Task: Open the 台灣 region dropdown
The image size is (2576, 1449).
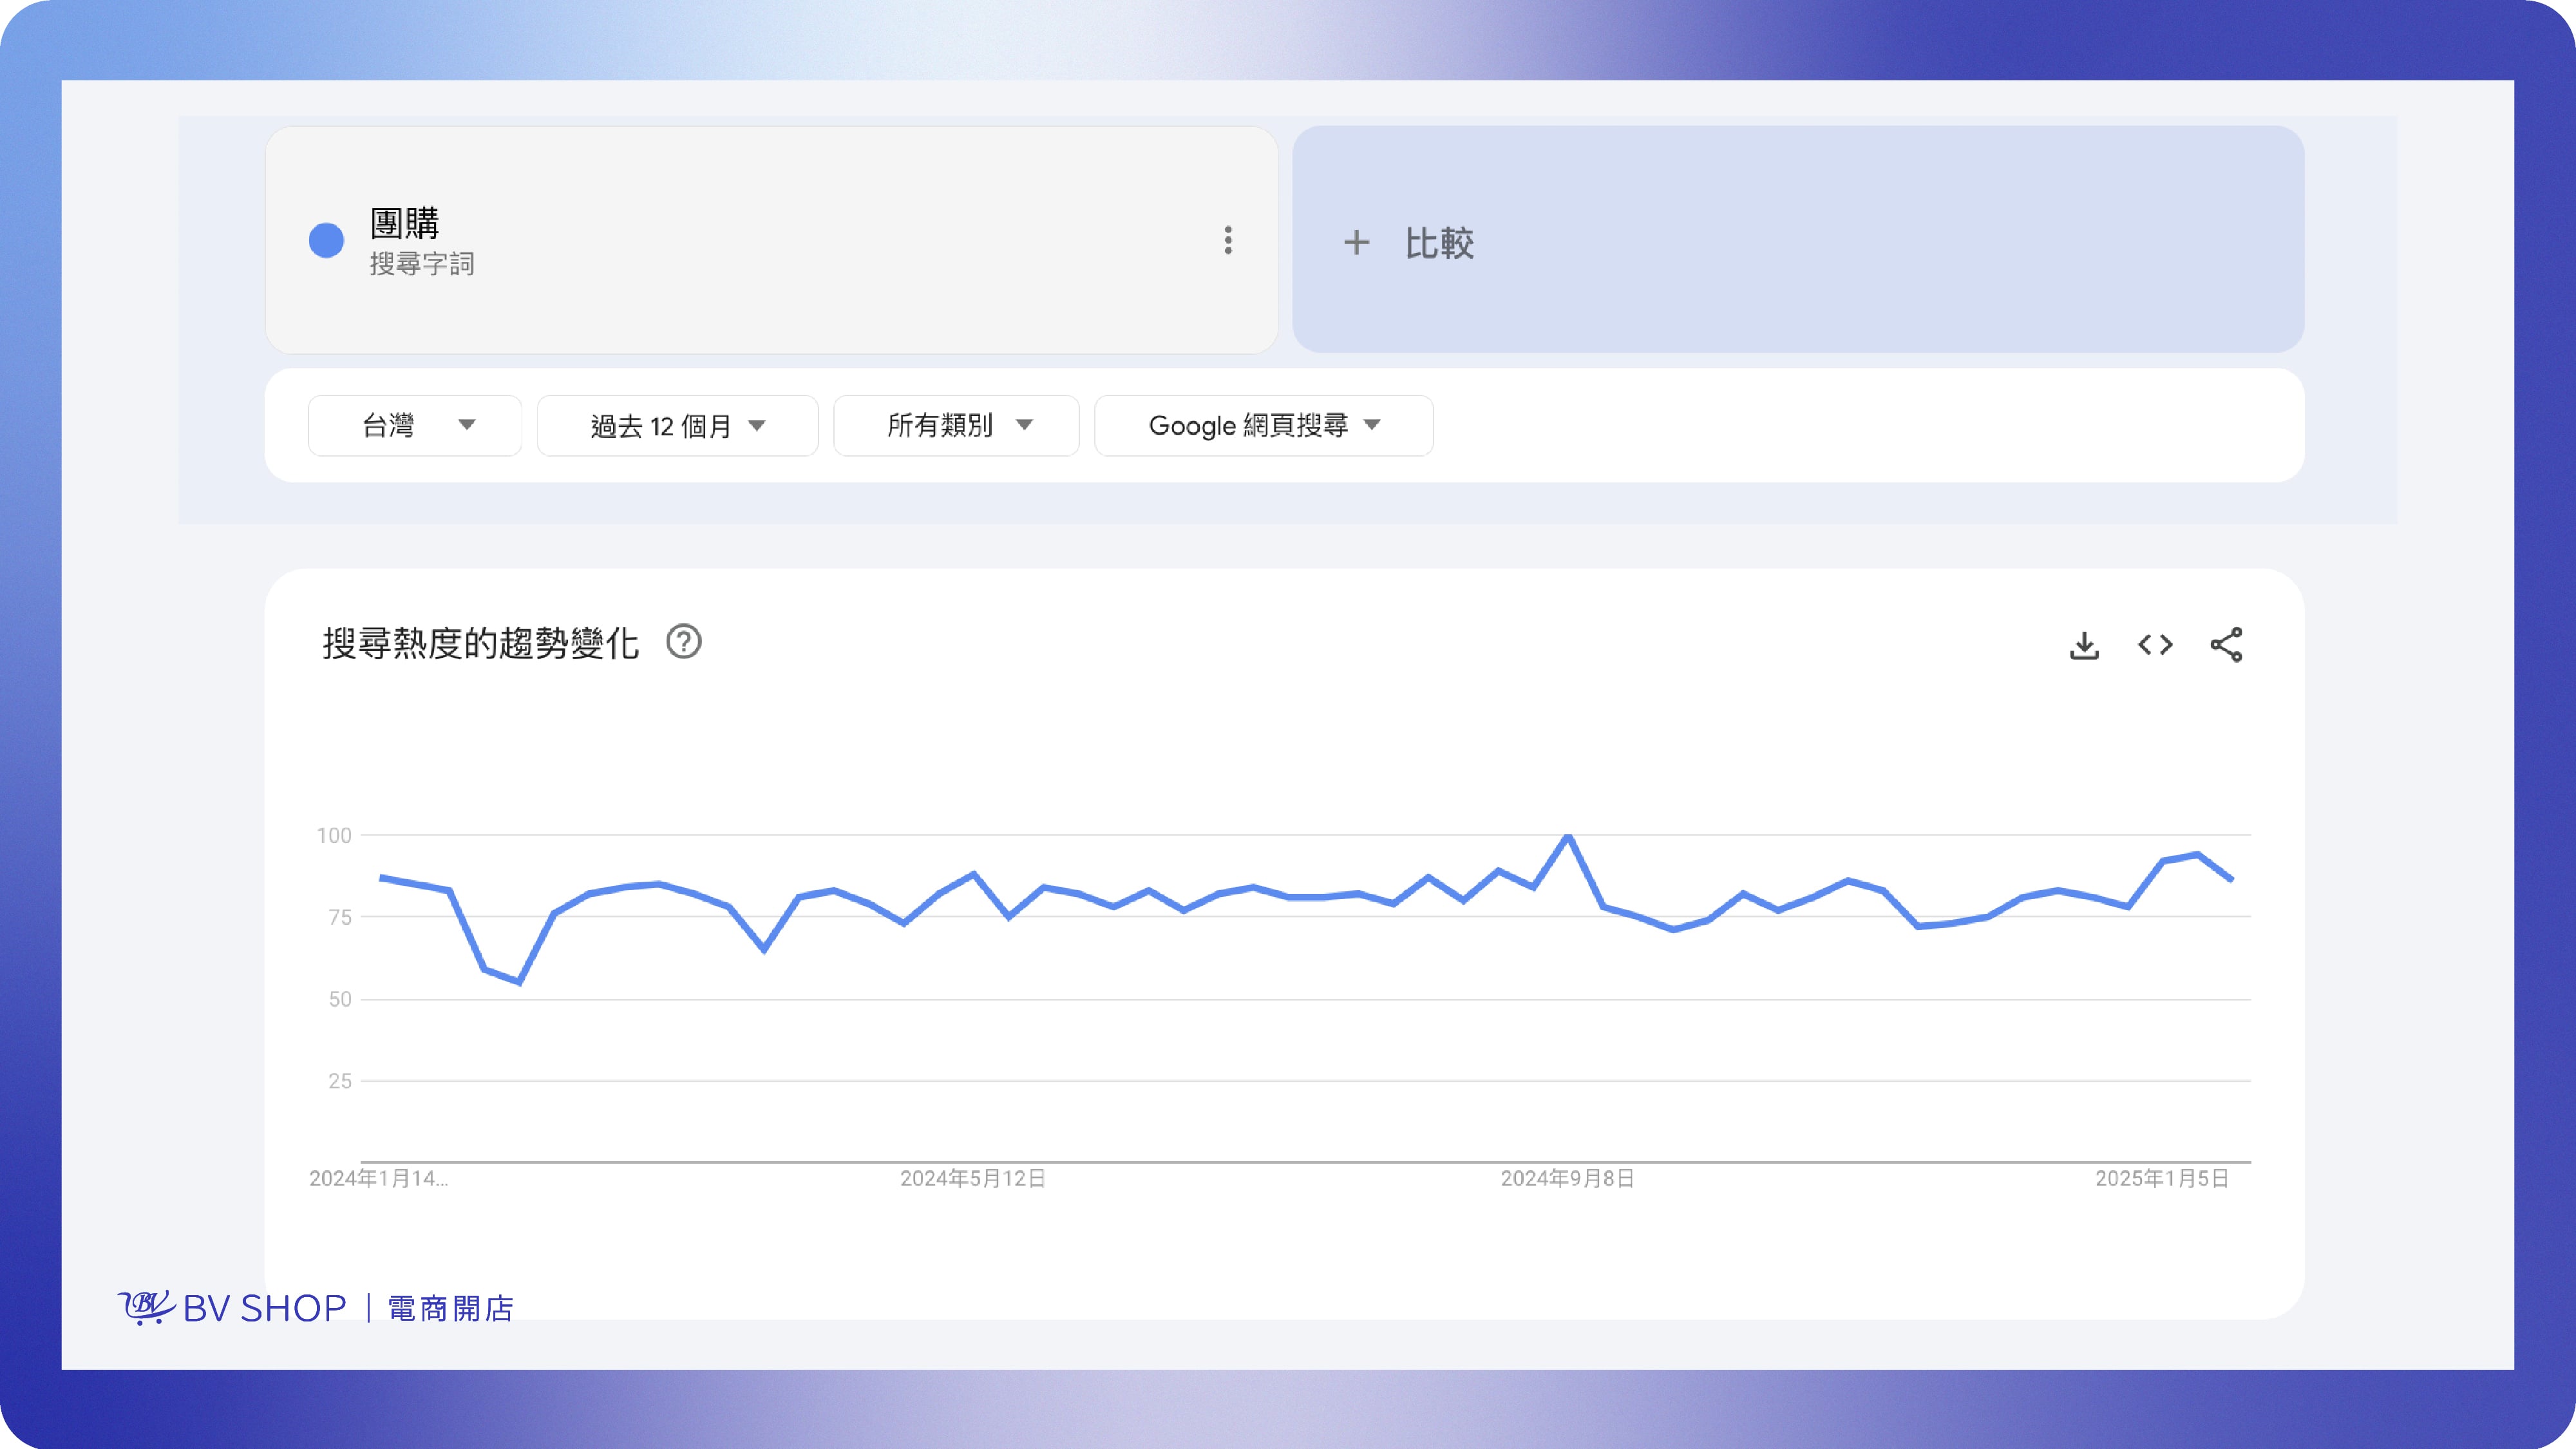Action: coord(415,426)
